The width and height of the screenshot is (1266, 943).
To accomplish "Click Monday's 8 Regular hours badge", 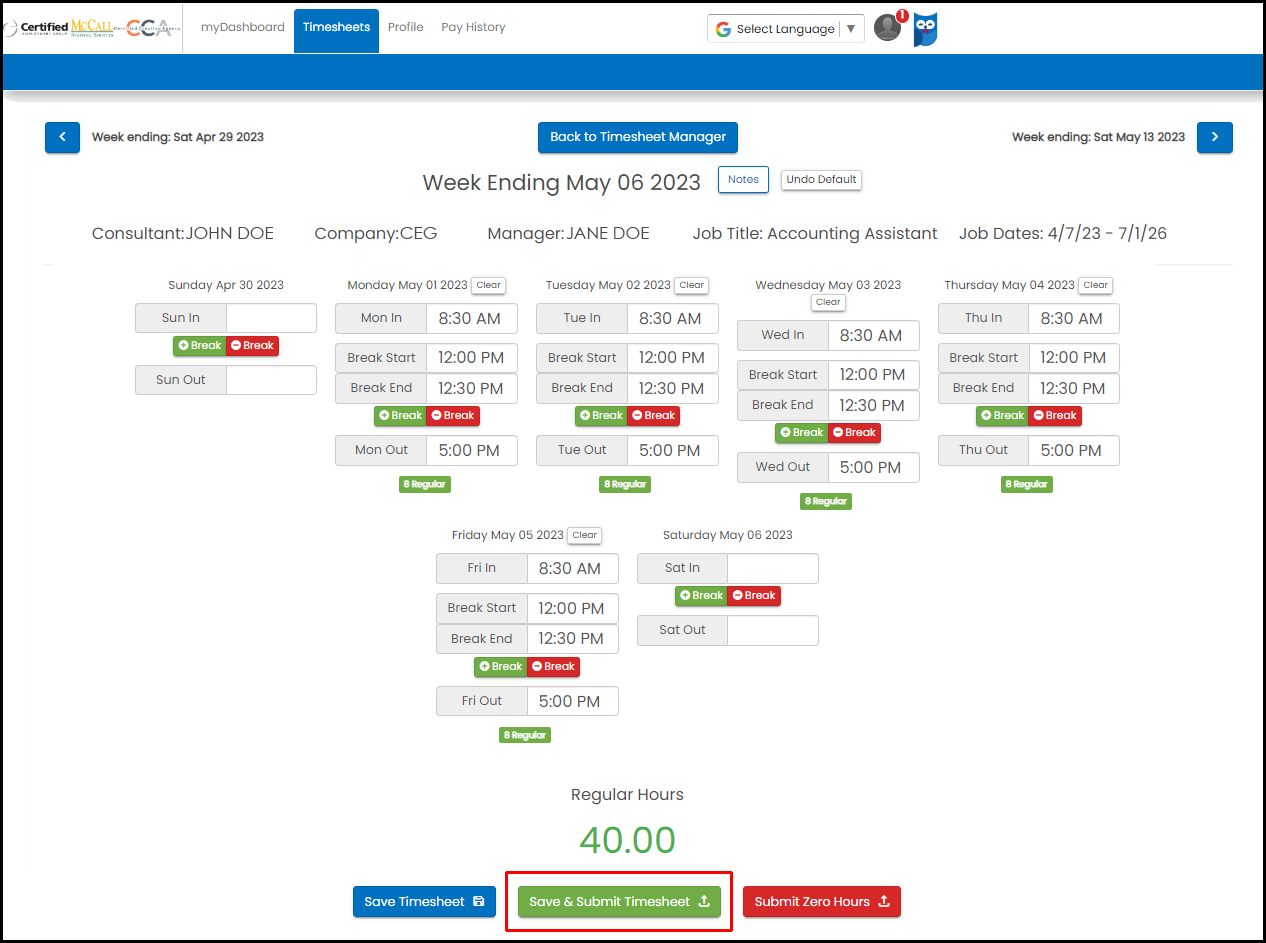I will coord(425,484).
